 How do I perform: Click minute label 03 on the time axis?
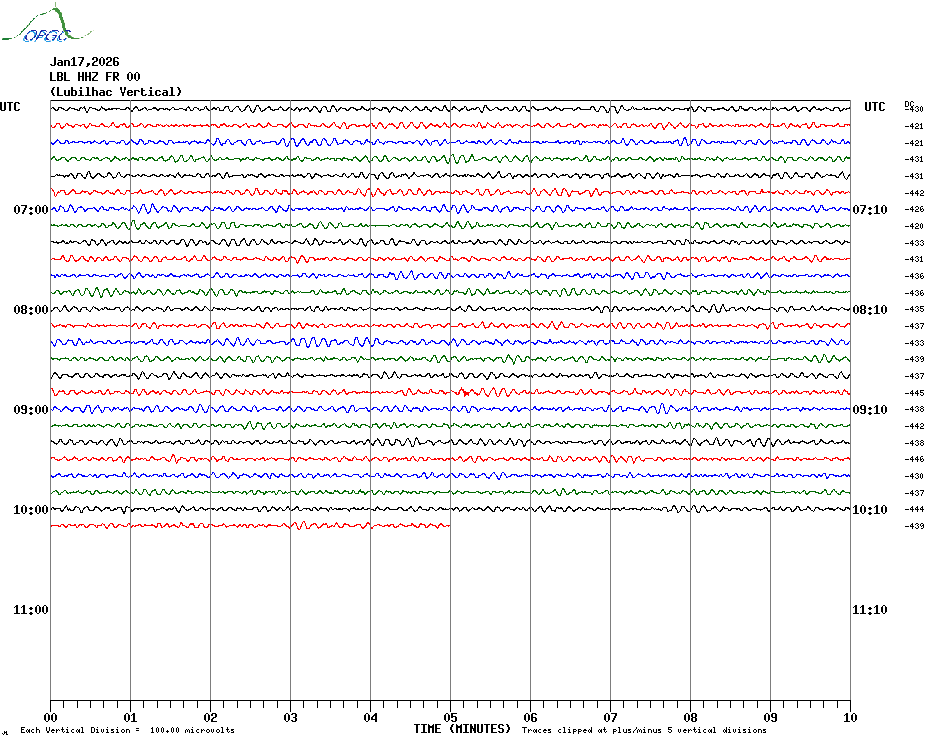point(291,718)
